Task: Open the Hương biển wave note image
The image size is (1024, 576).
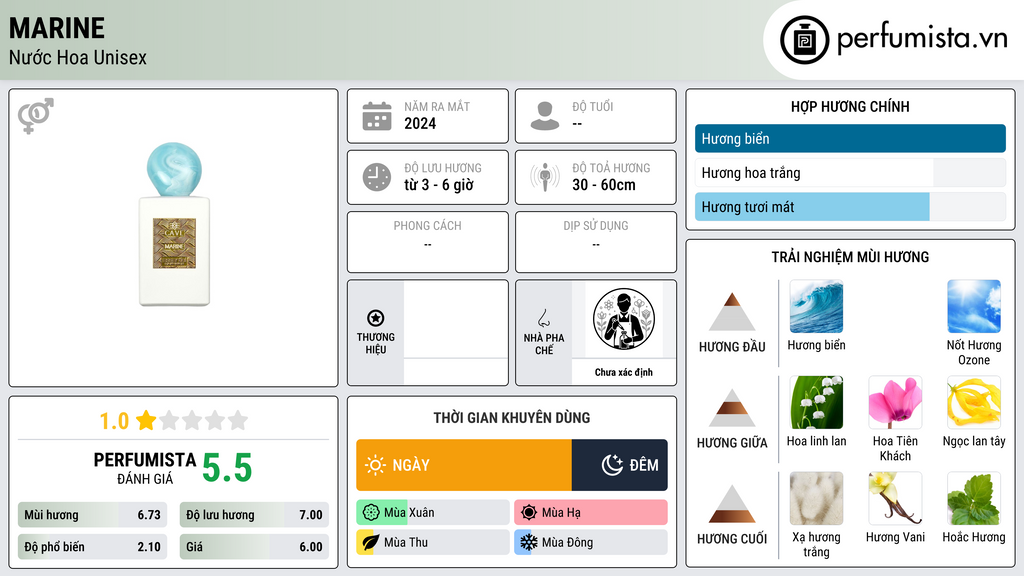Action: pos(816,306)
